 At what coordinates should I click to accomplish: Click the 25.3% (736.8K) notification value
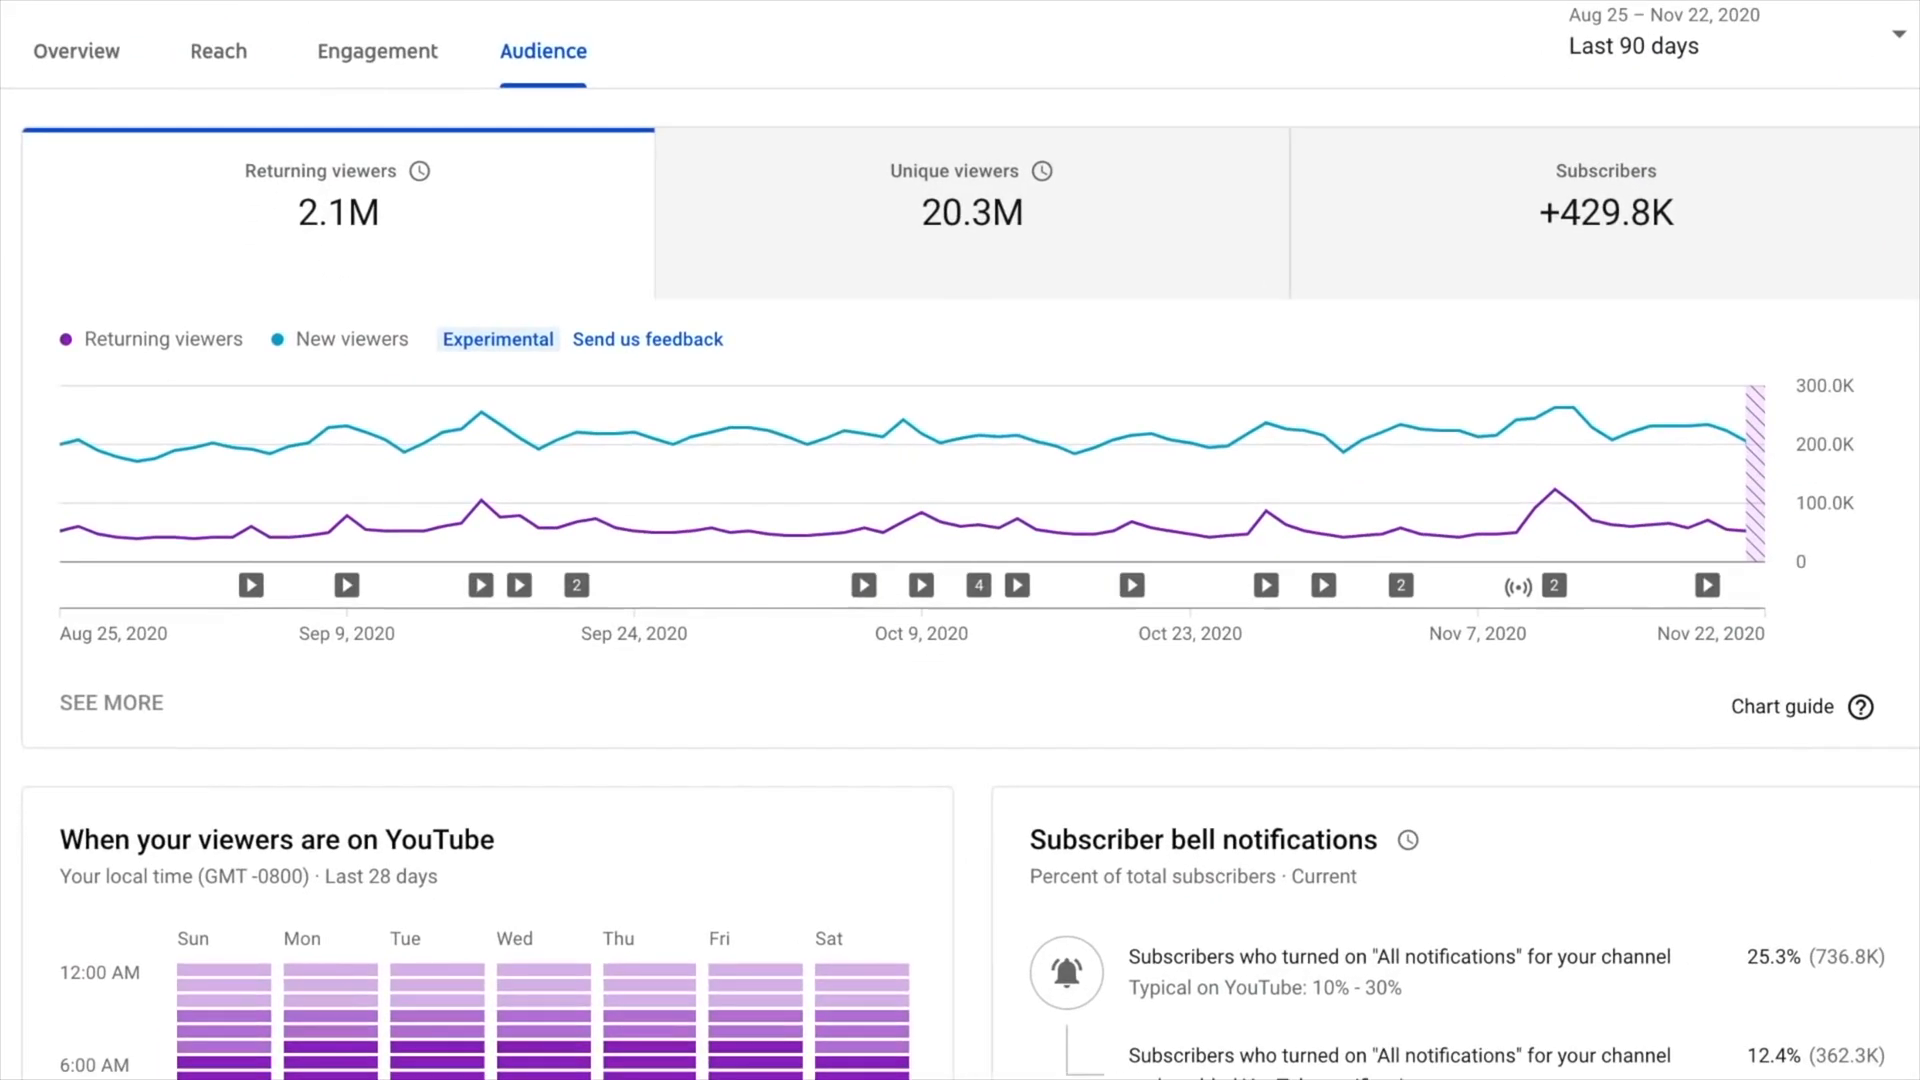click(1815, 957)
